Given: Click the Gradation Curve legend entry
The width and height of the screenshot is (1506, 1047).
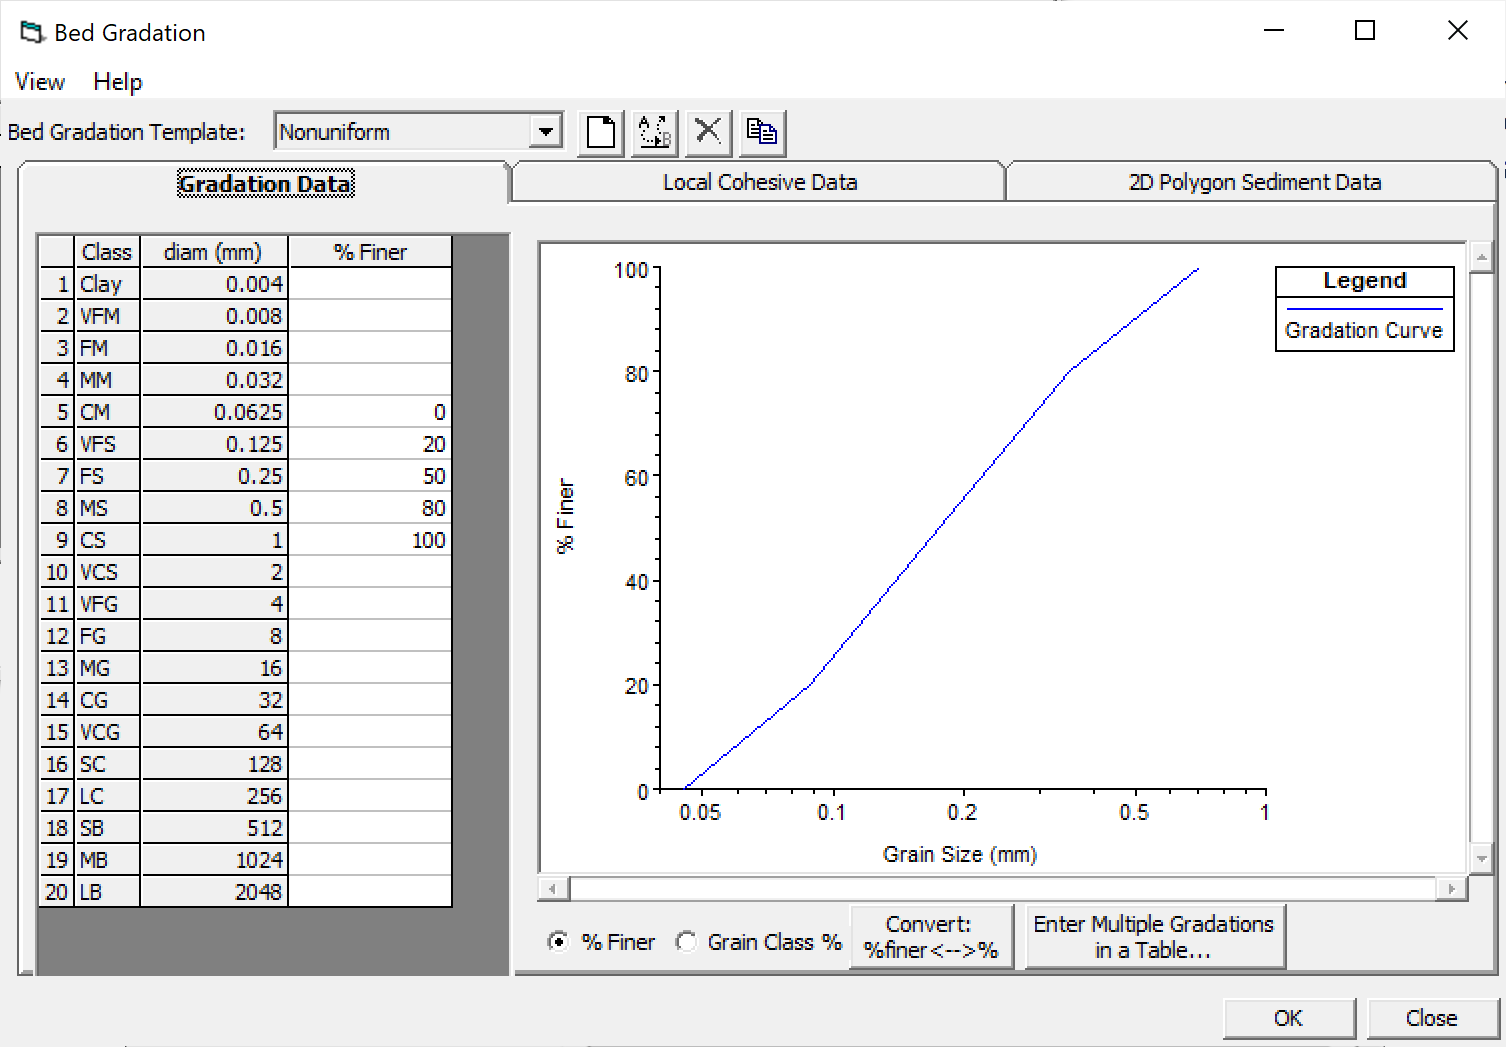Looking at the screenshot, I should (x=1364, y=330).
